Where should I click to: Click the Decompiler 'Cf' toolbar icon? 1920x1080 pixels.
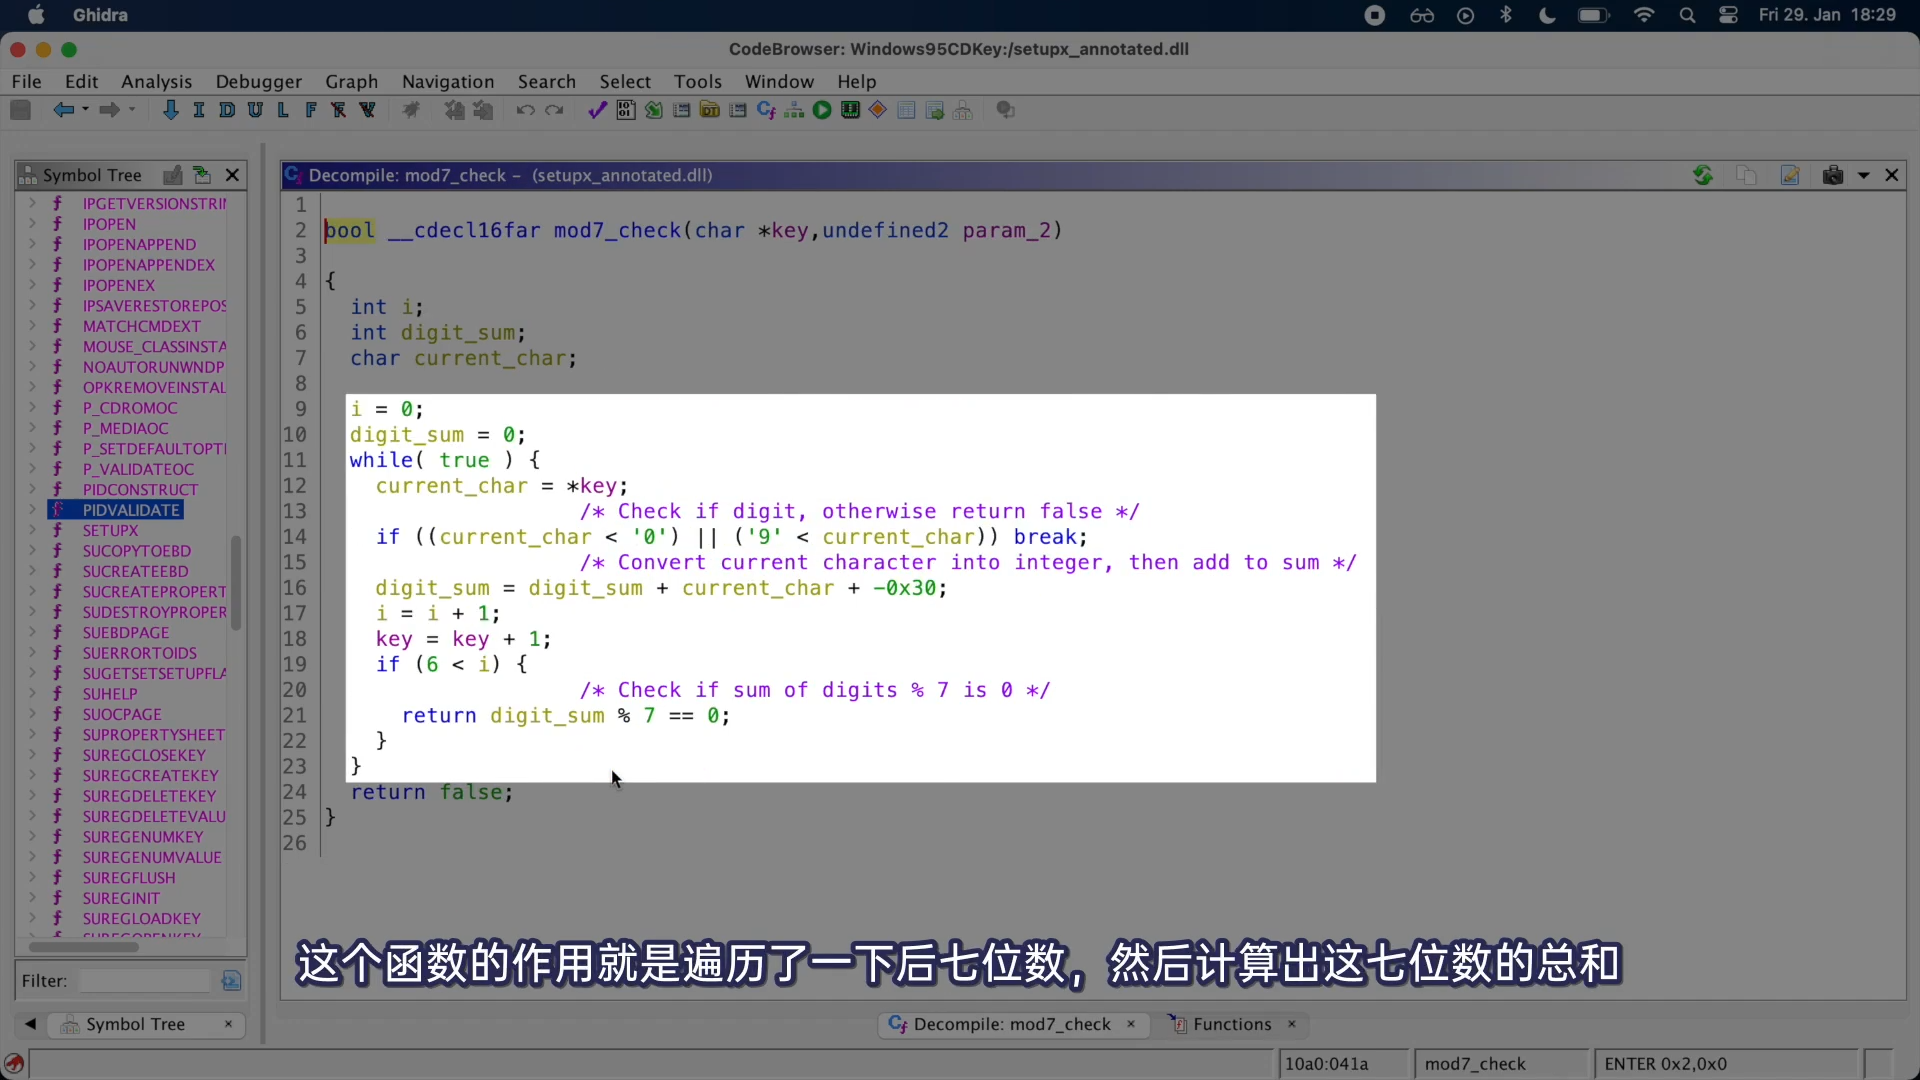[x=766, y=110]
